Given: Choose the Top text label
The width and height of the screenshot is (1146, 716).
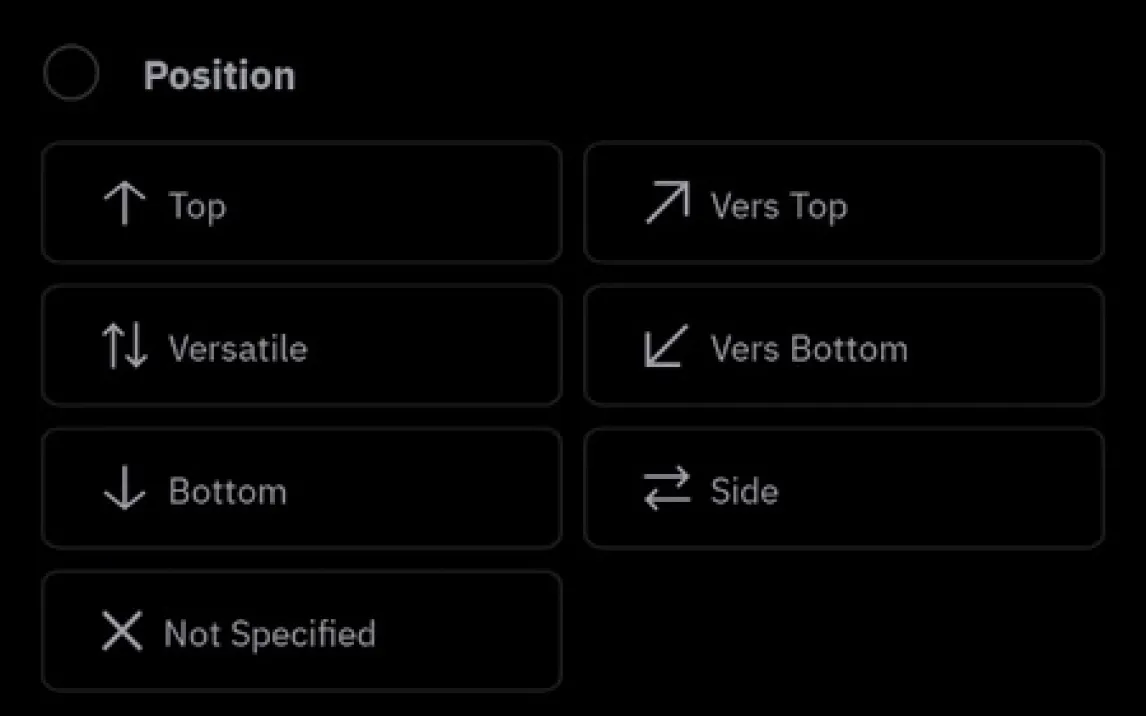Looking at the screenshot, I should (197, 206).
